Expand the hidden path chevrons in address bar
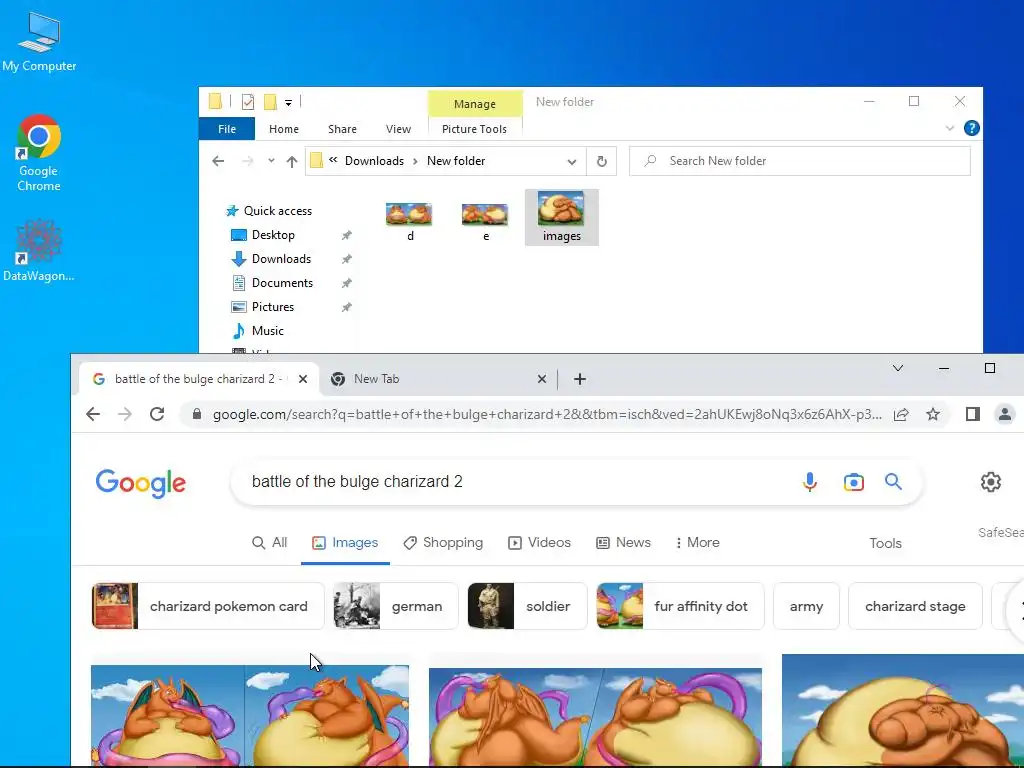The width and height of the screenshot is (1024, 768). (x=333, y=160)
